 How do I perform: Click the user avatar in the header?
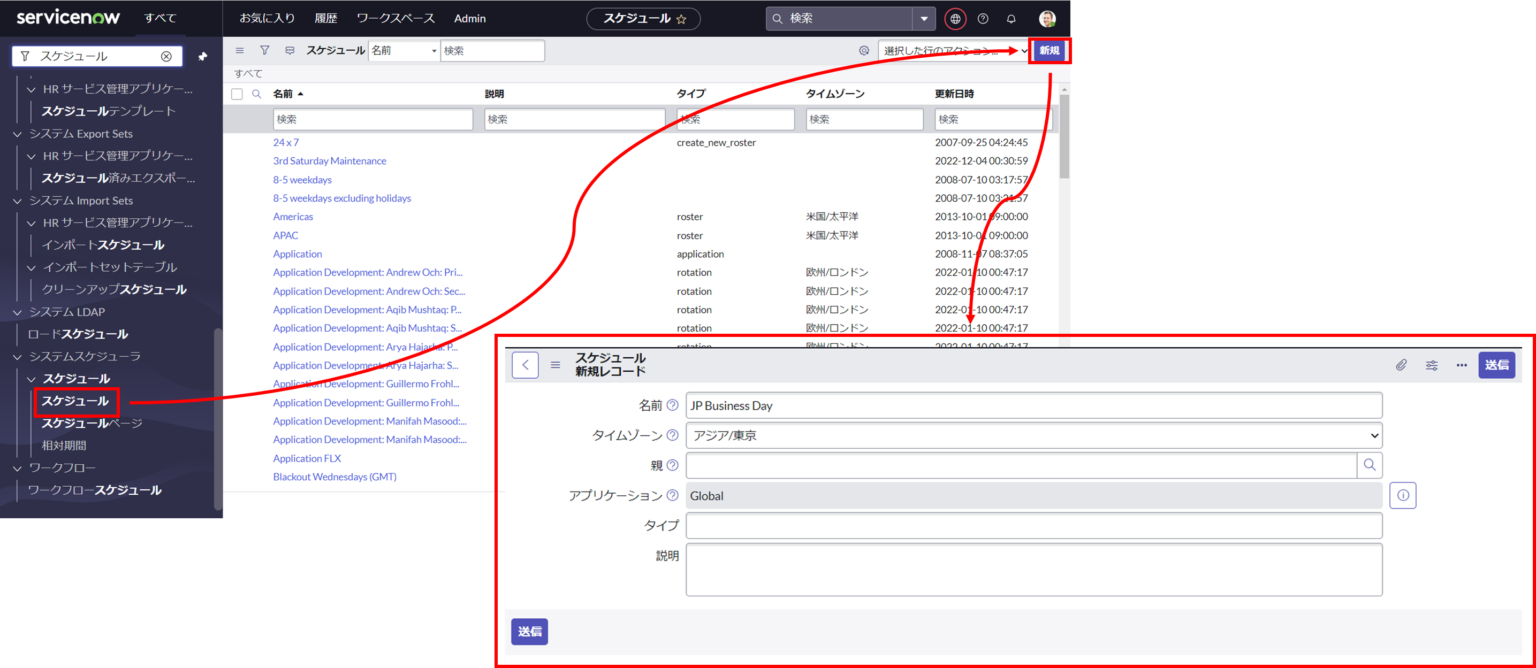coord(1045,18)
